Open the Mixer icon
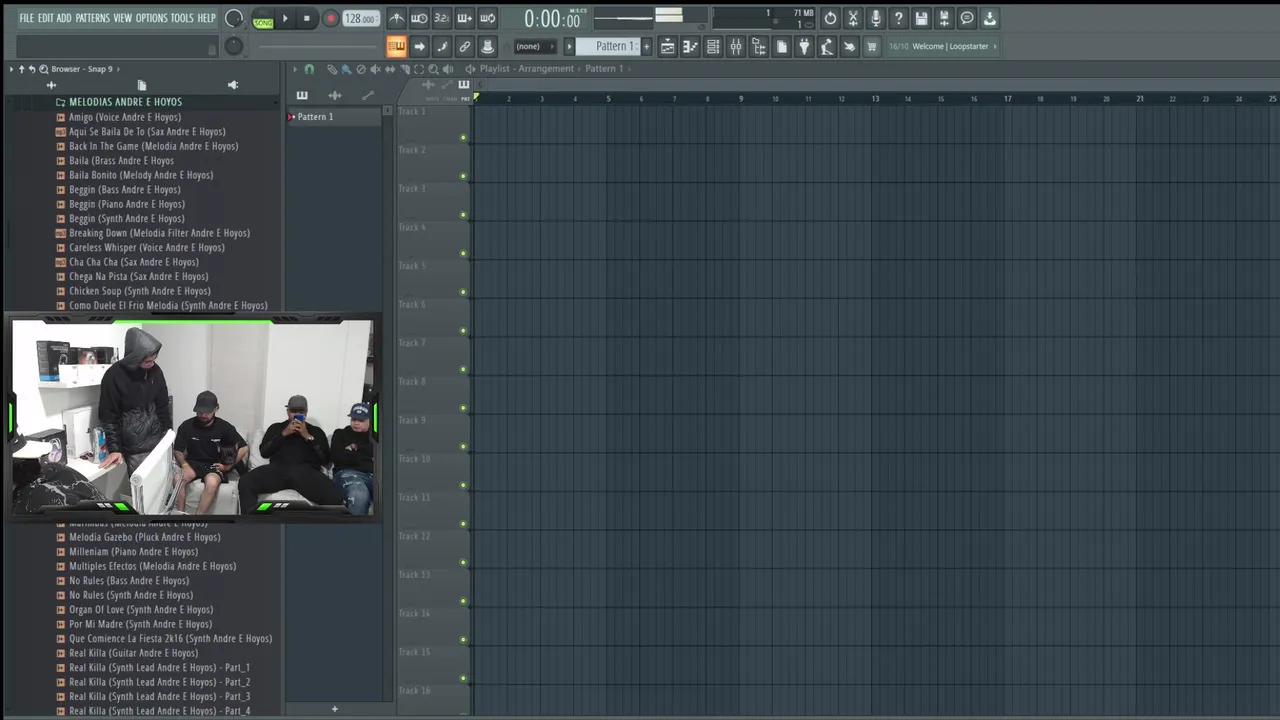Image resolution: width=1280 pixels, height=720 pixels. [736, 46]
